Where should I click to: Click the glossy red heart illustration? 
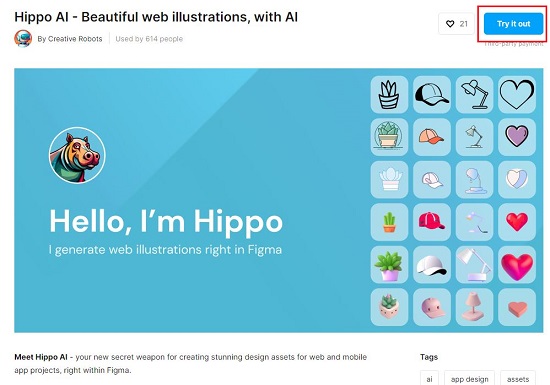(x=517, y=222)
